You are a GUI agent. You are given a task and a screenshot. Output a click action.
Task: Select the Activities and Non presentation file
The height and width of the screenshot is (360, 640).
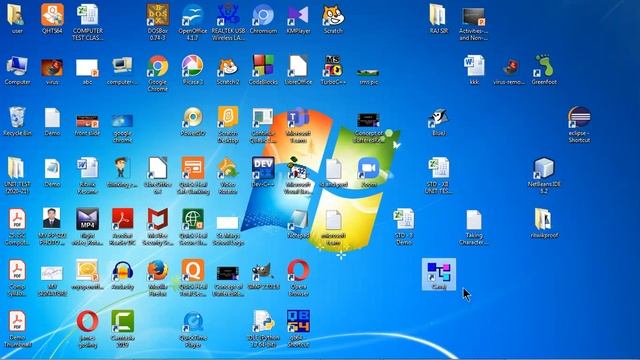click(x=473, y=16)
